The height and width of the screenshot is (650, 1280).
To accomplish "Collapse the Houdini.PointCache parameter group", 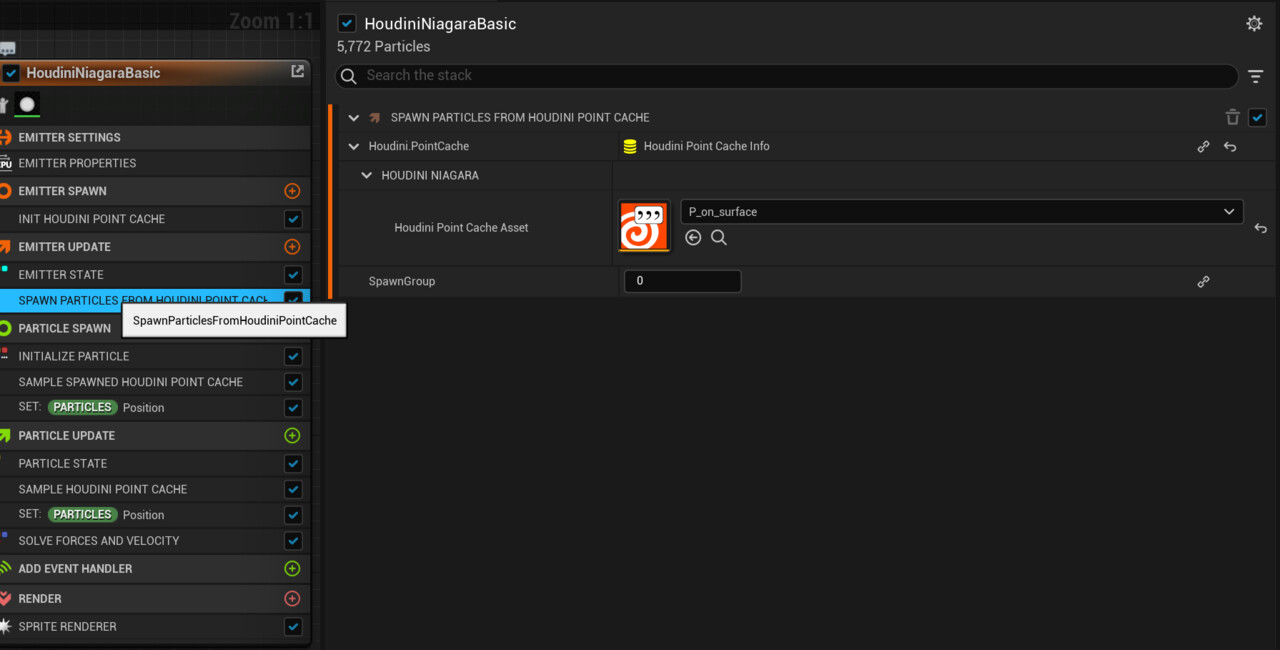I will tap(353, 146).
